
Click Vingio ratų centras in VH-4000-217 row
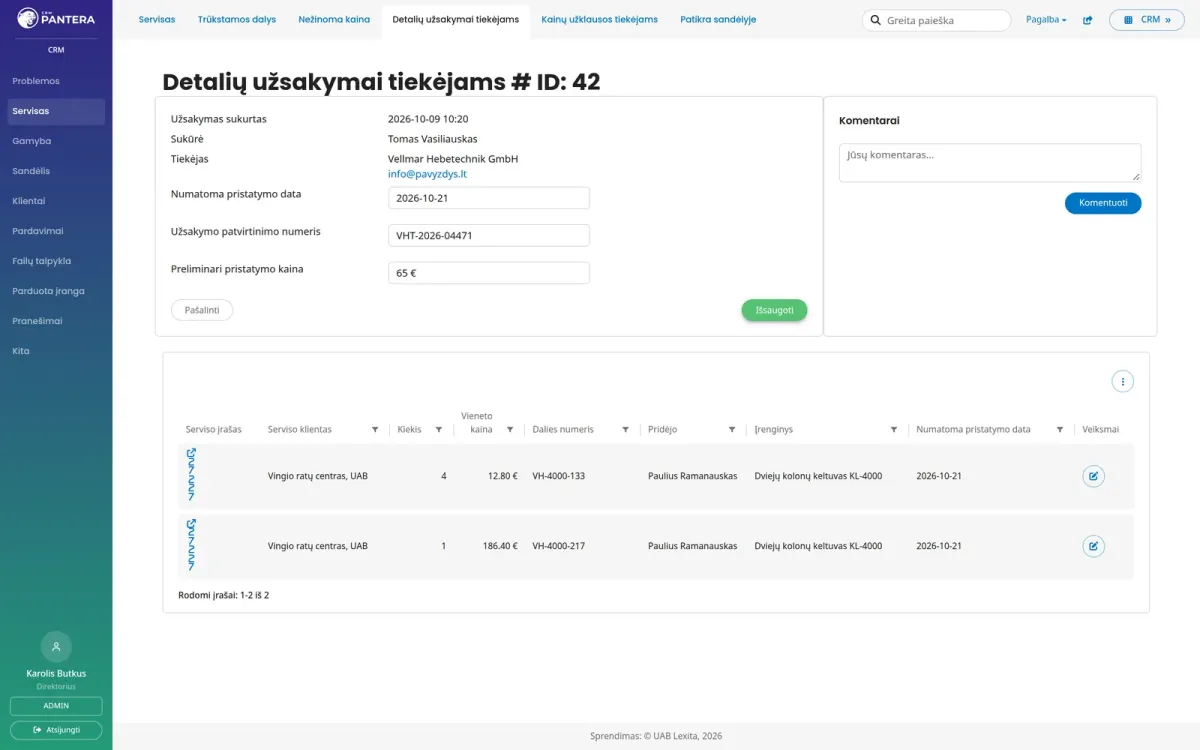[x=318, y=546]
